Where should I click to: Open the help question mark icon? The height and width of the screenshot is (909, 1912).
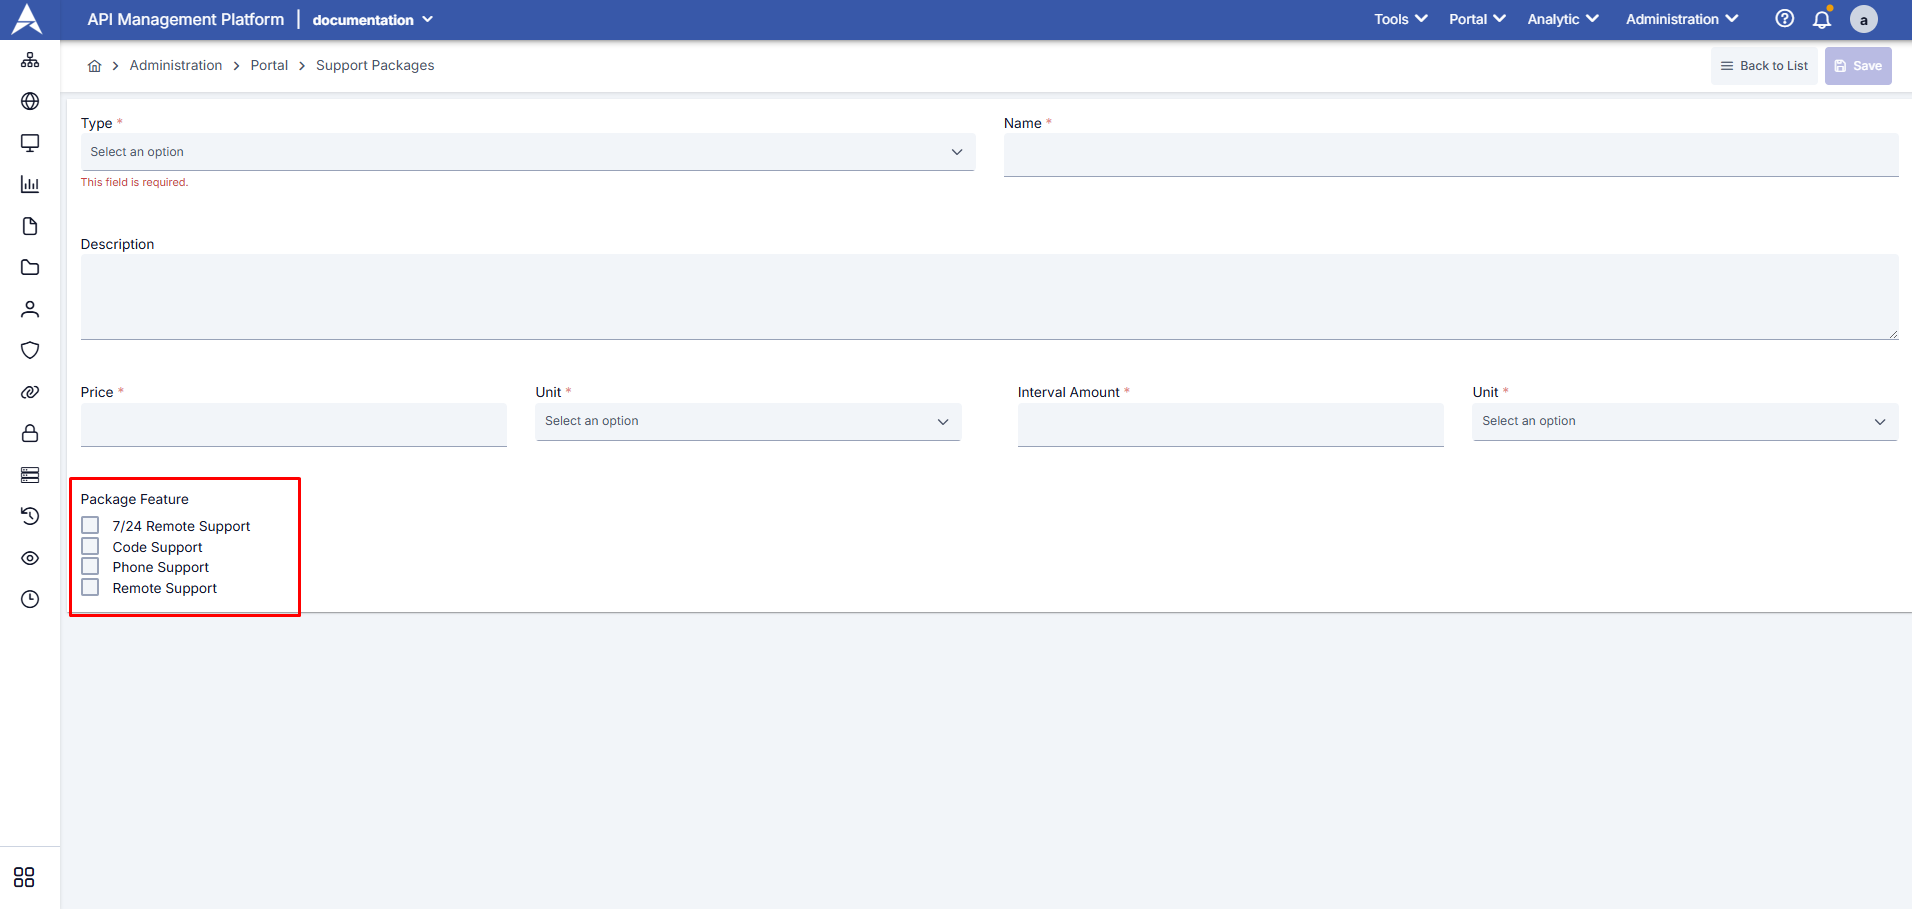[1784, 18]
